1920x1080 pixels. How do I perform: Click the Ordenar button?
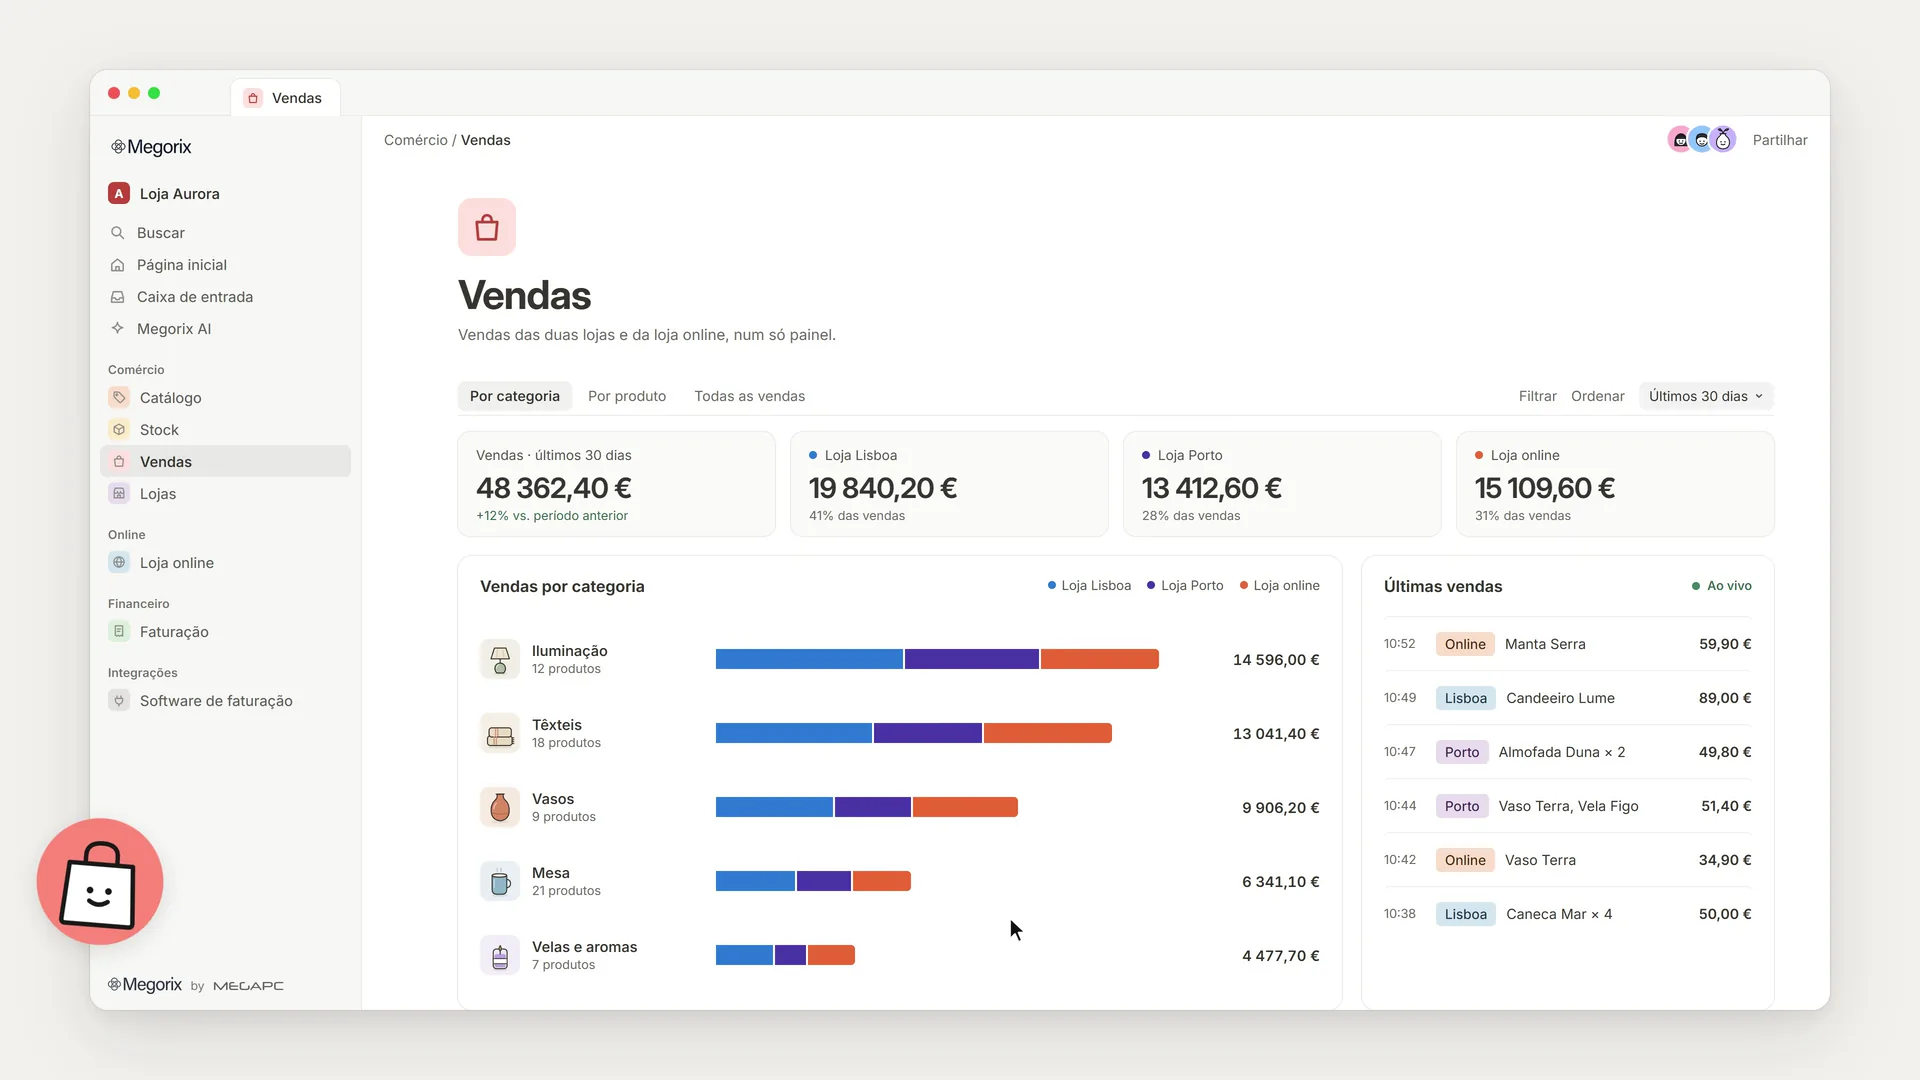pyautogui.click(x=1597, y=396)
